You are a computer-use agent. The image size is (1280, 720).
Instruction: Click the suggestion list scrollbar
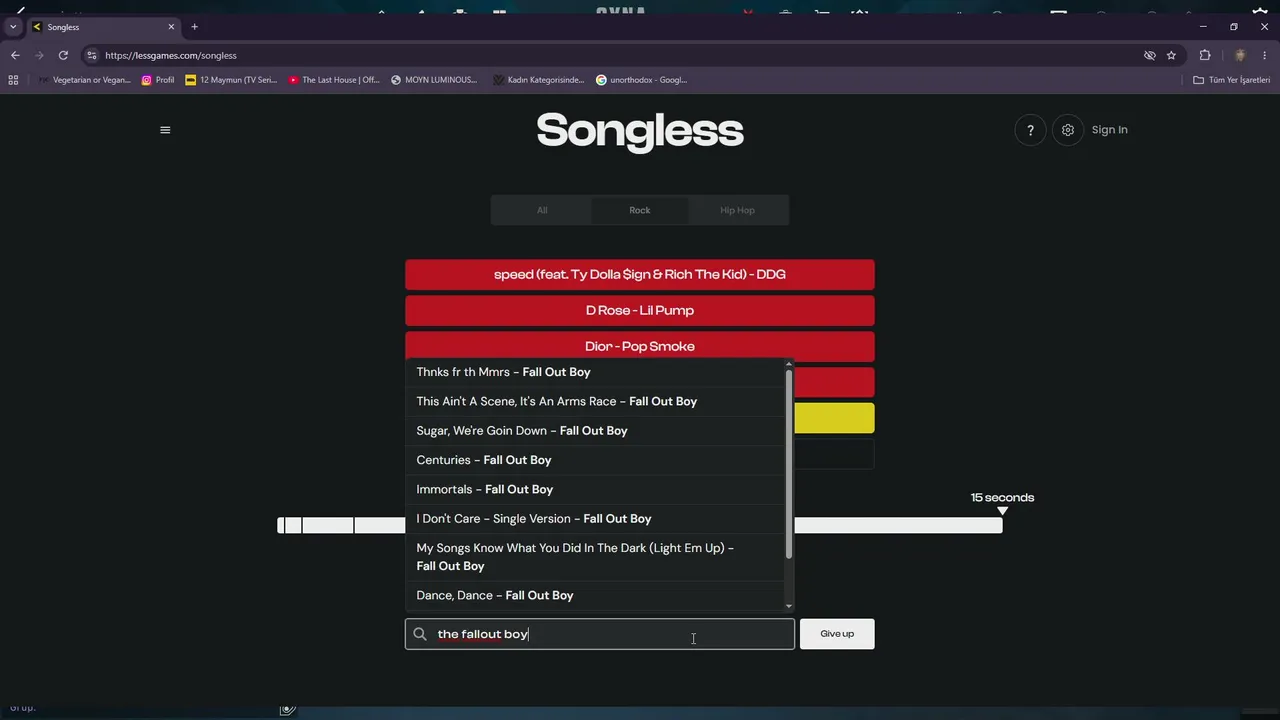(x=789, y=465)
